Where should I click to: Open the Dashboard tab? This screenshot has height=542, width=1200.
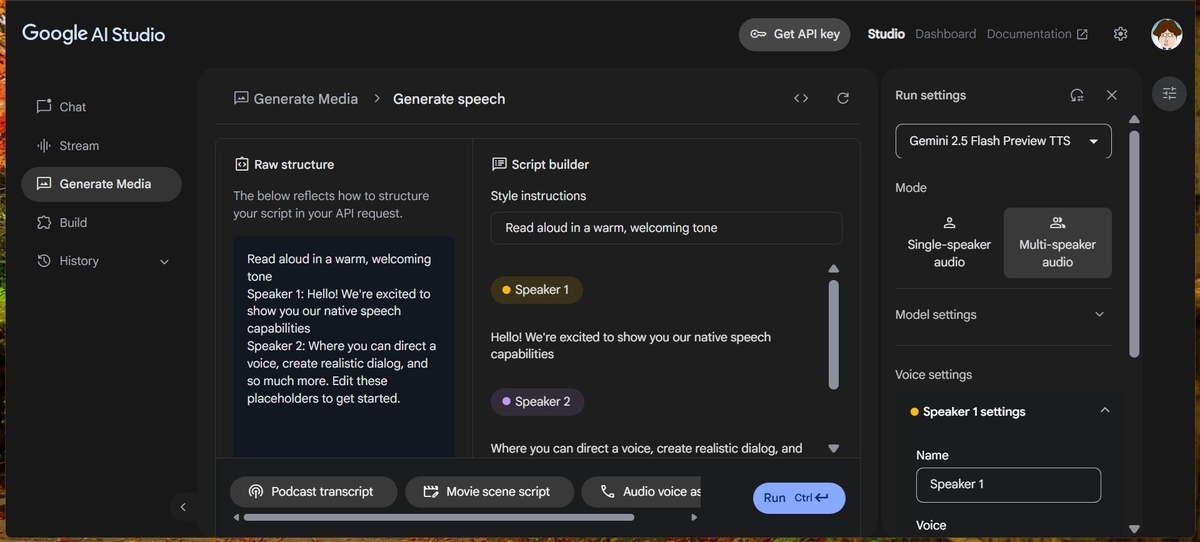coord(945,34)
